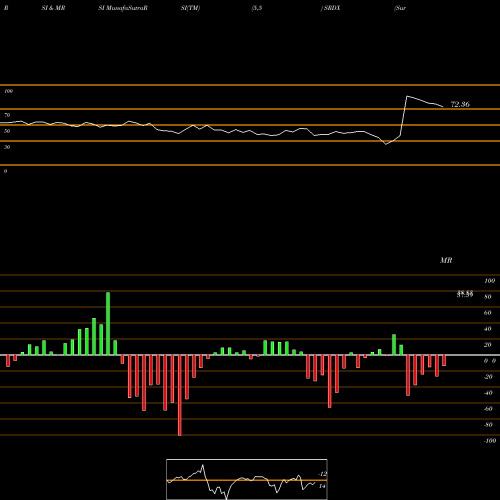Viewport: 500px width, 500px height.
Task: Click the 80 axis label on MR histogram
Action: tap(488, 297)
